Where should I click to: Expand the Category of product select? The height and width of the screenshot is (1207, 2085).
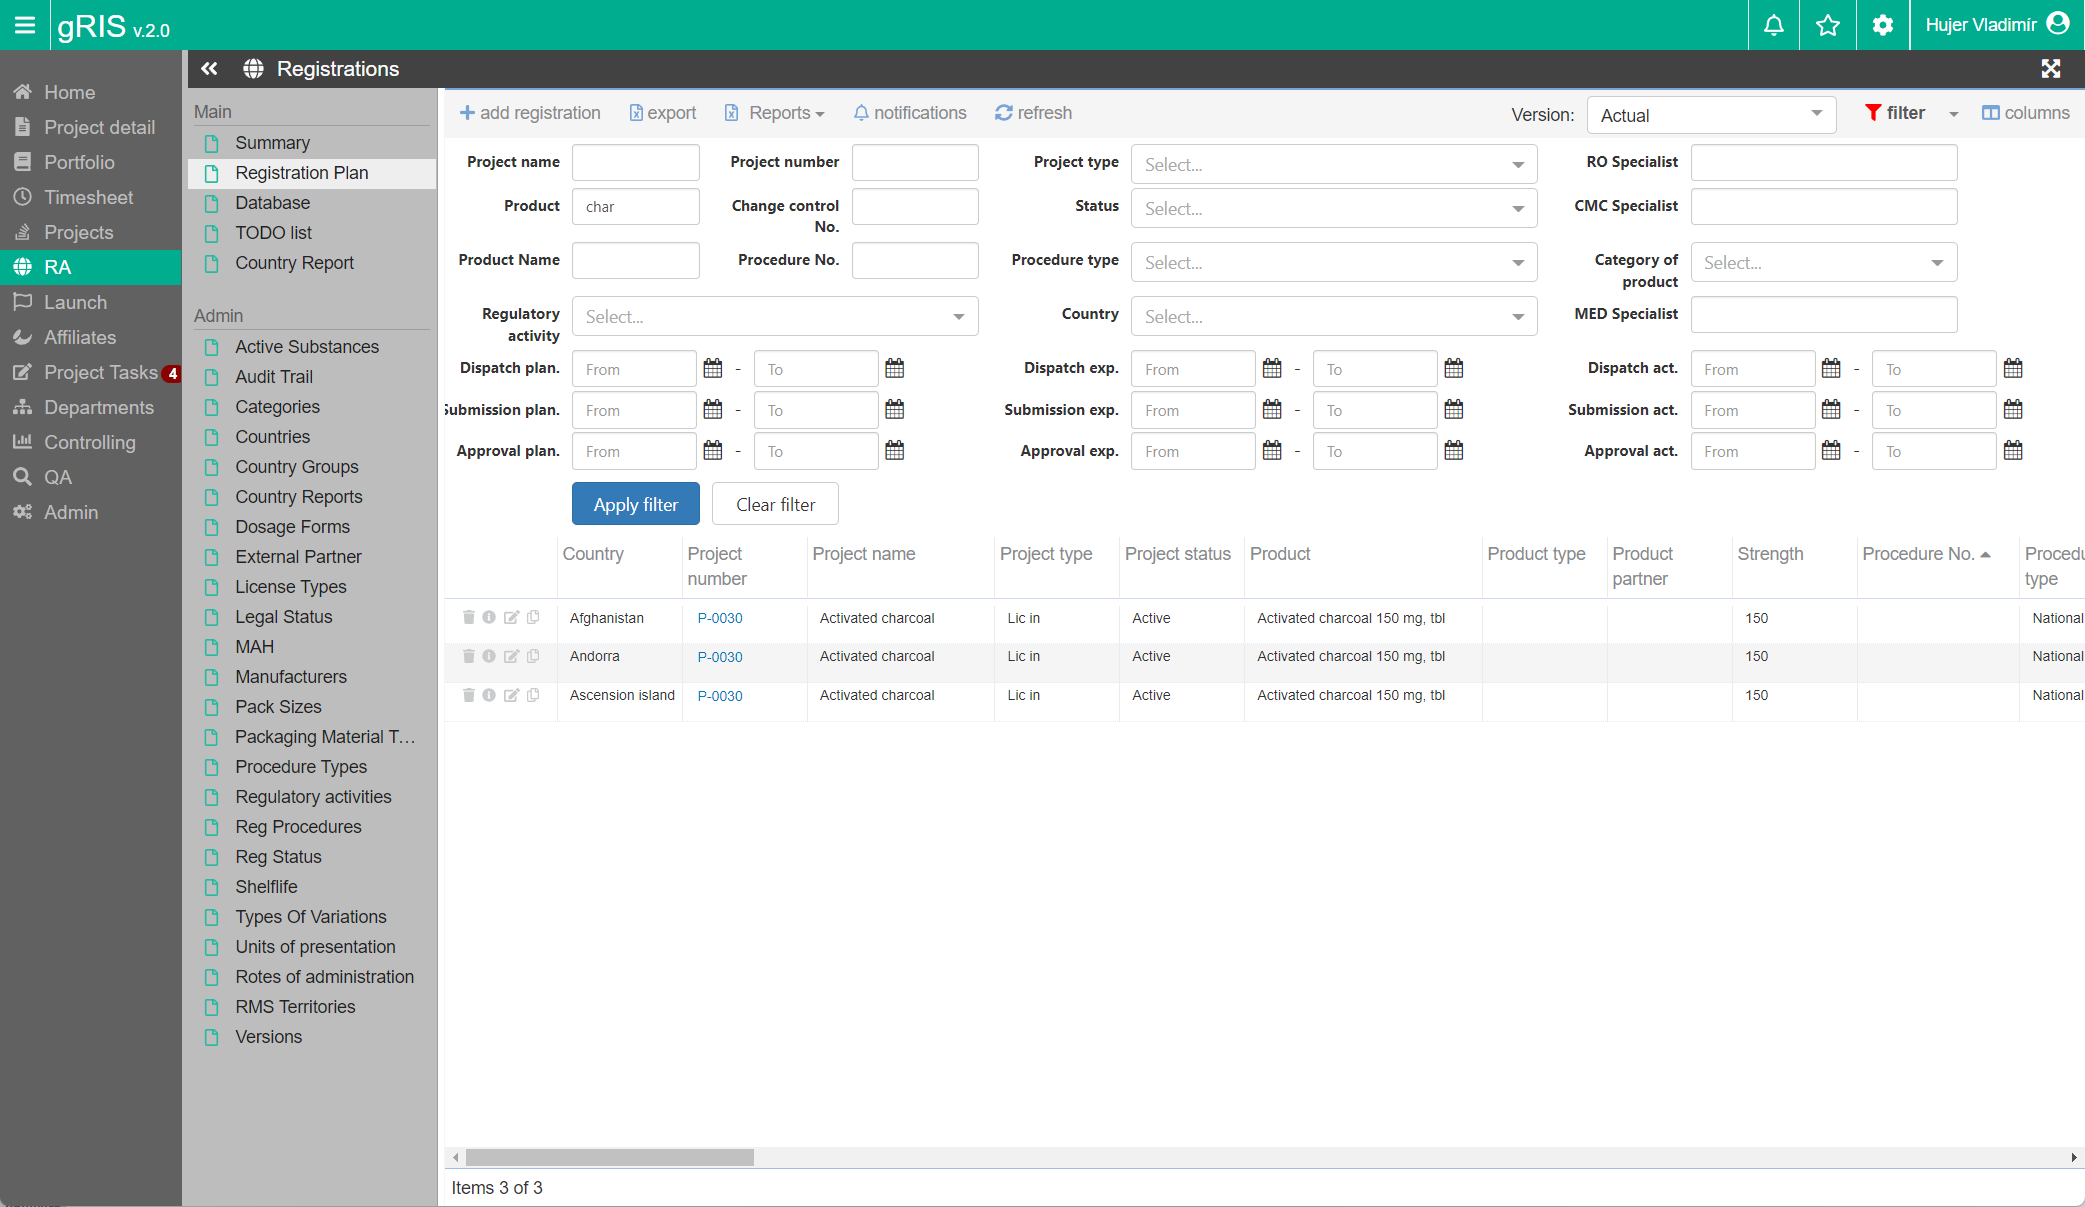coord(1824,262)
